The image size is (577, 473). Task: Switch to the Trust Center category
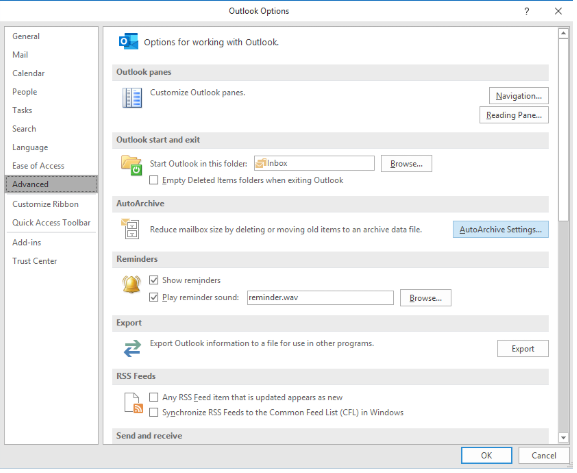[x=35, y=261]
